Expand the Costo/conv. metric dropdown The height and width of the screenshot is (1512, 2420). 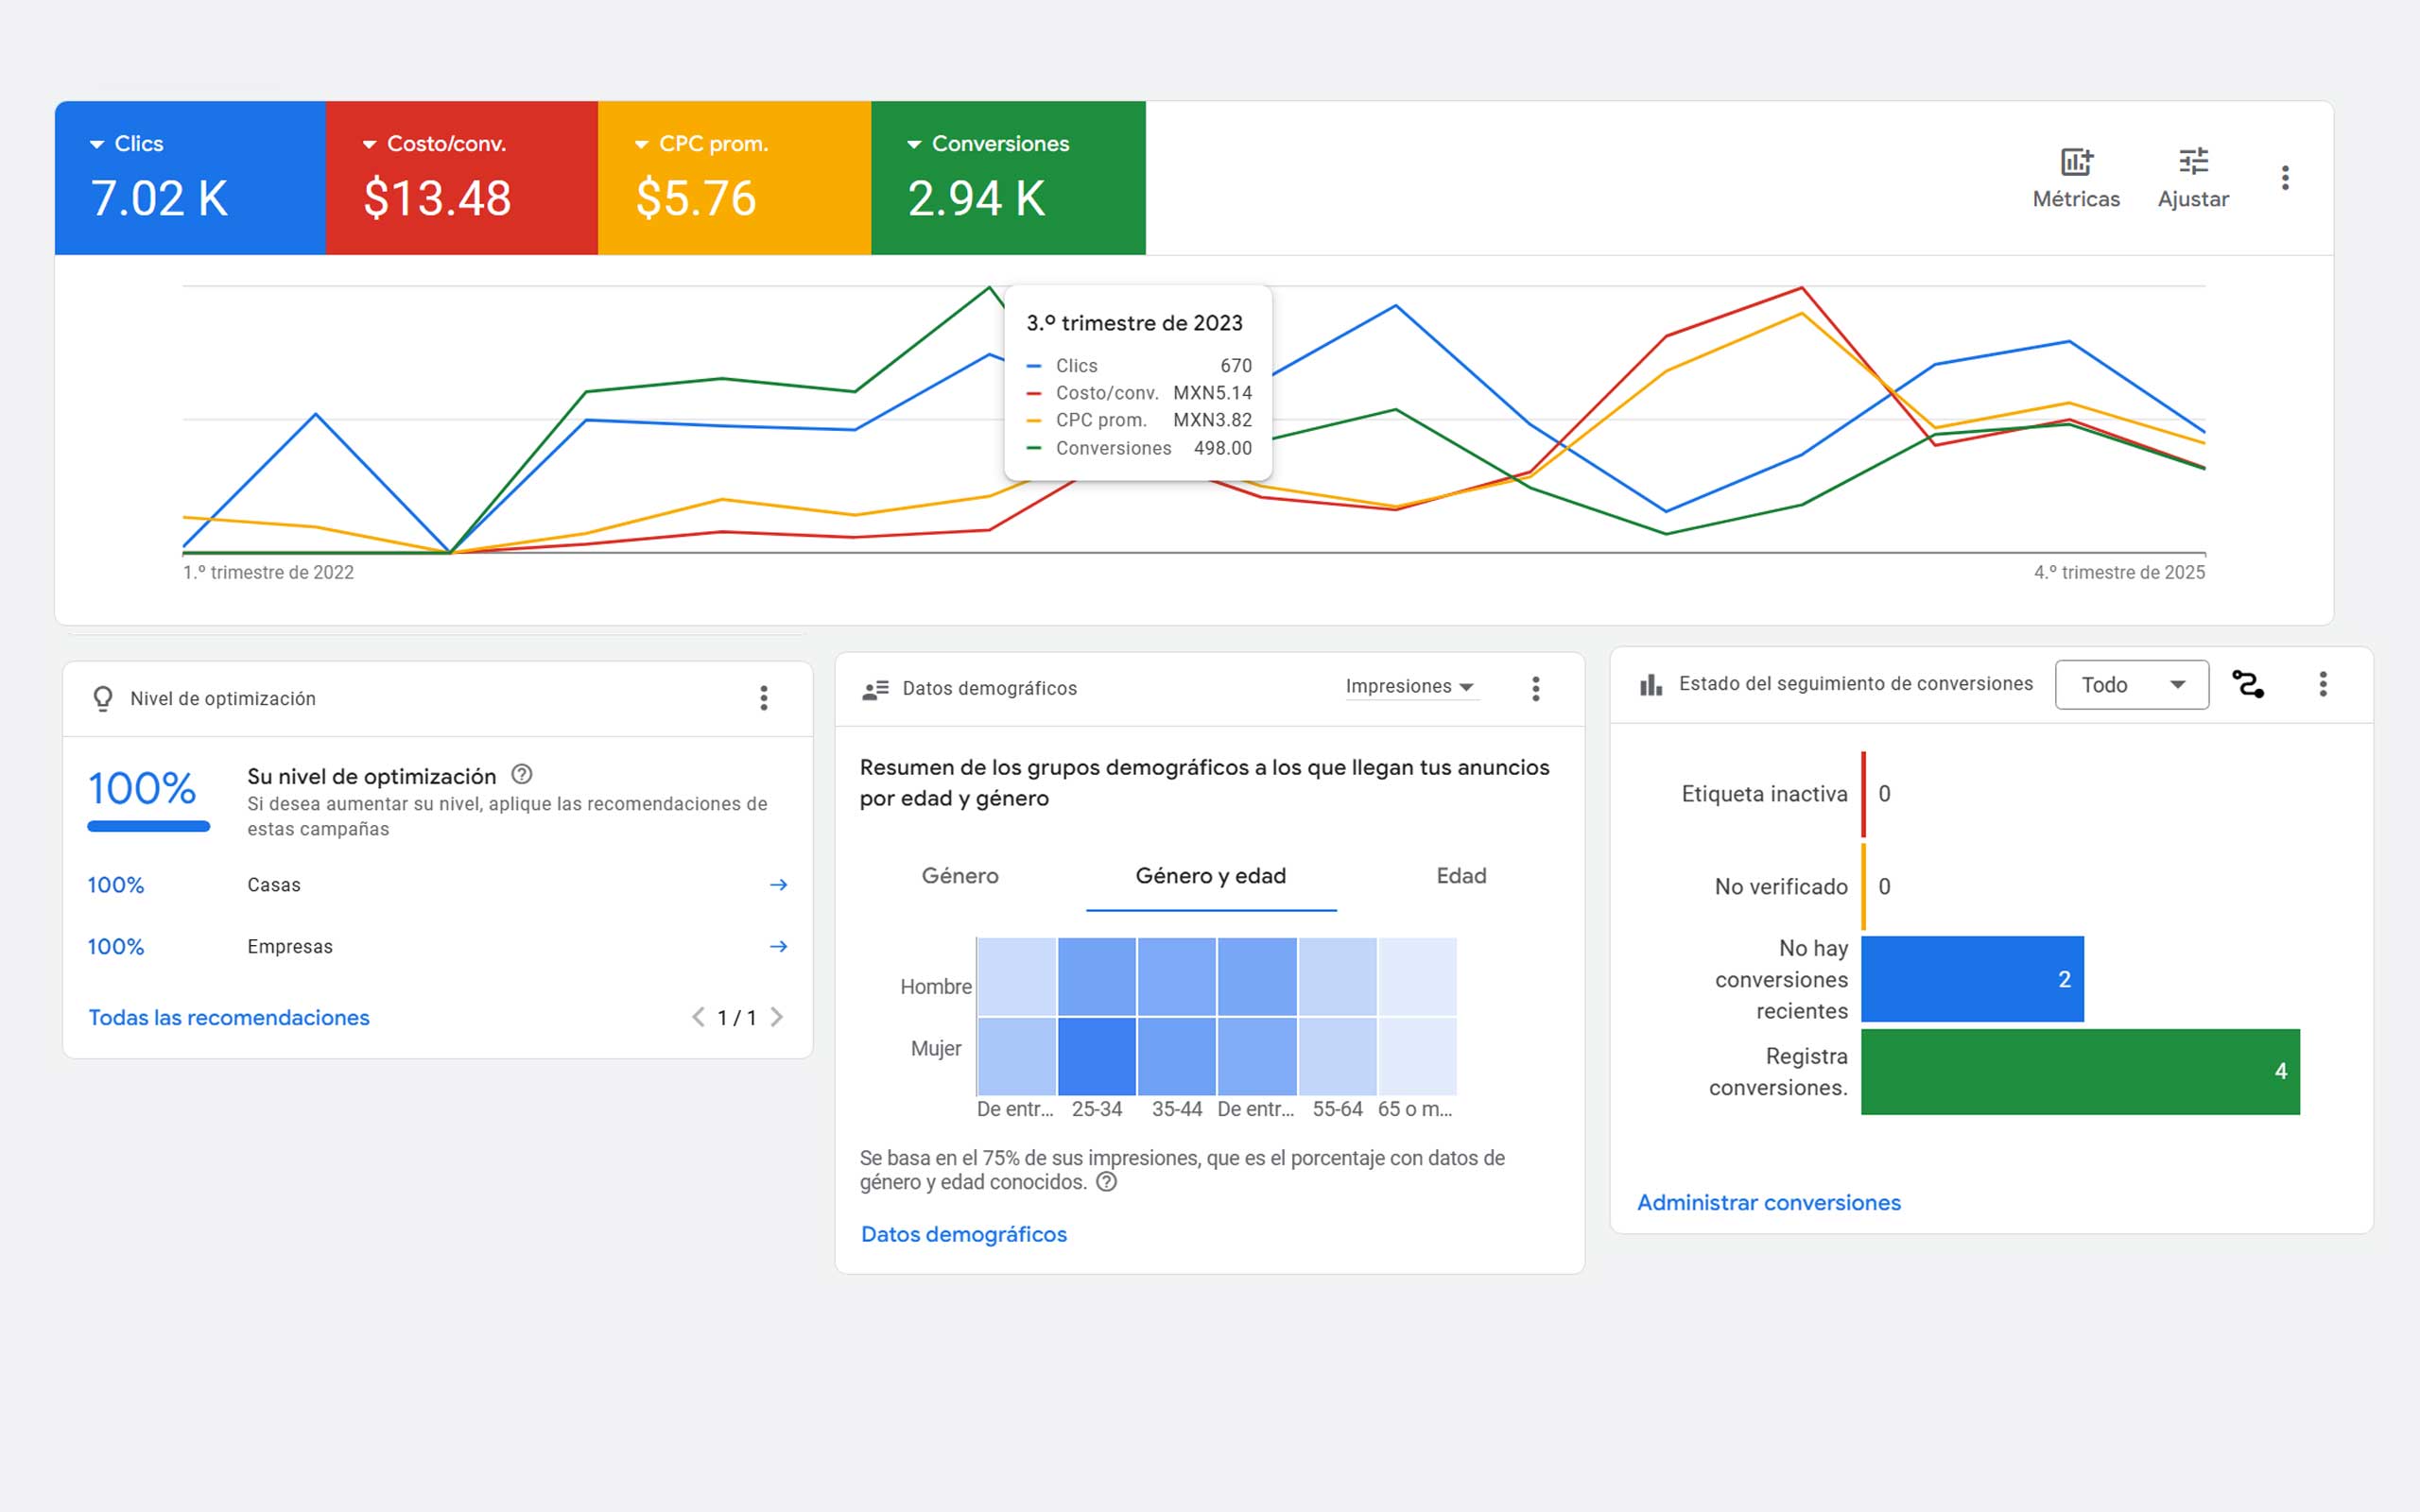pyautogui.click(x=434, y=144)
